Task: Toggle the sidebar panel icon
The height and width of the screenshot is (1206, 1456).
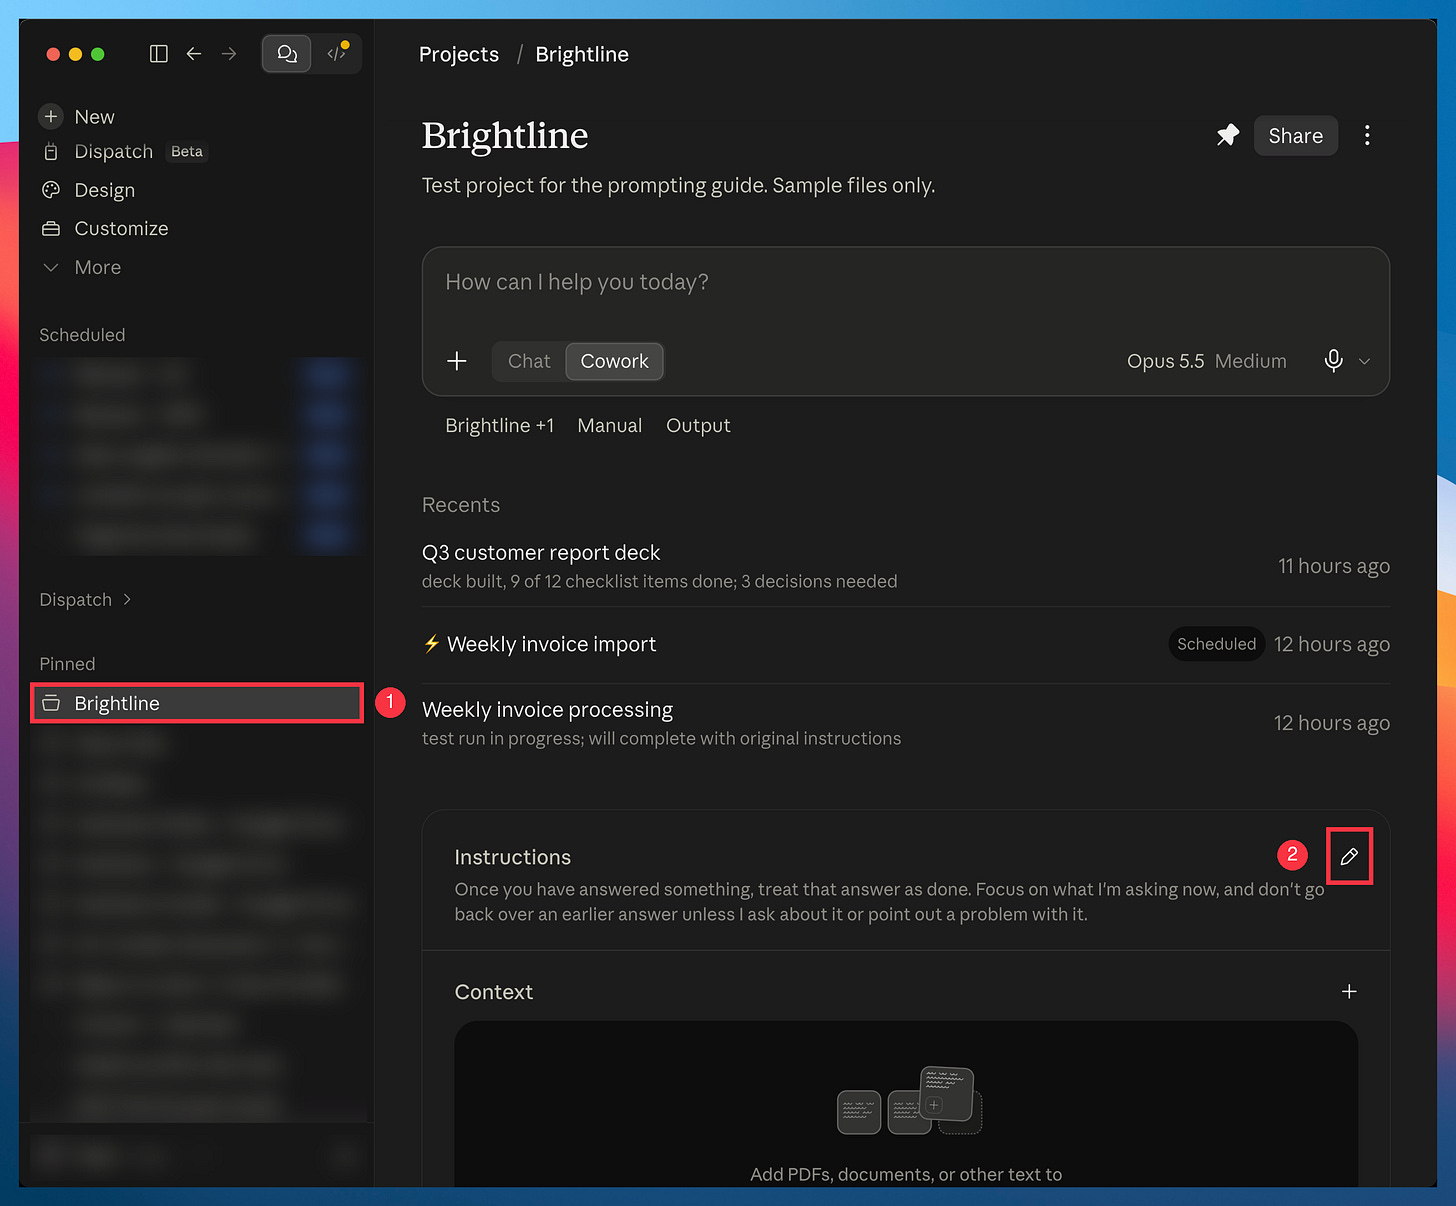Action: 158,54
